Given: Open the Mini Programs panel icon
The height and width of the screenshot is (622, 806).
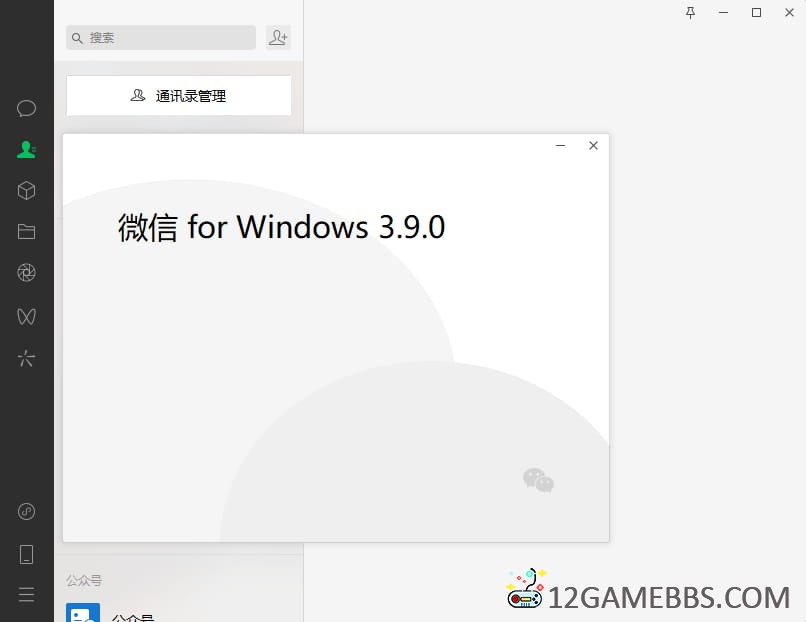Looking at the screenshot, I should point(26,511).
